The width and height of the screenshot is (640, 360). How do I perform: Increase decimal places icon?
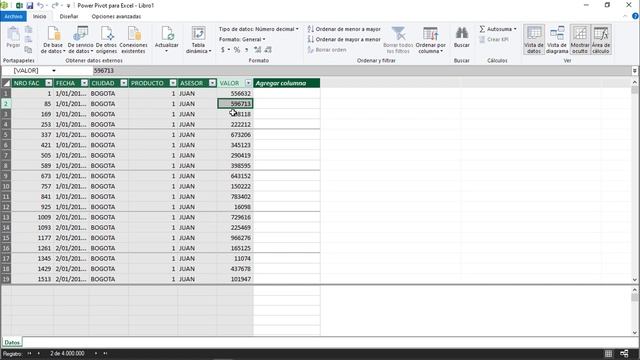click(x=257, y=50)
